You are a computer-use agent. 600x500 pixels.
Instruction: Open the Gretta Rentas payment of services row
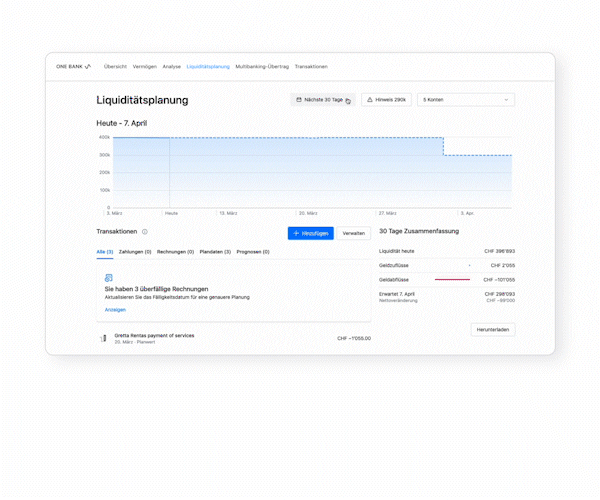point(234,338)
